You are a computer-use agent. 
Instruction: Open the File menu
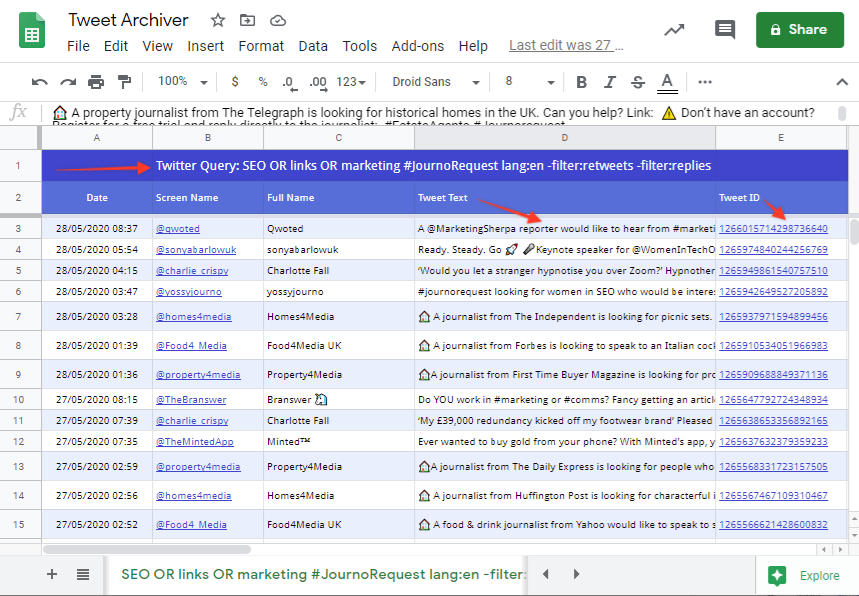click(78, 46)
